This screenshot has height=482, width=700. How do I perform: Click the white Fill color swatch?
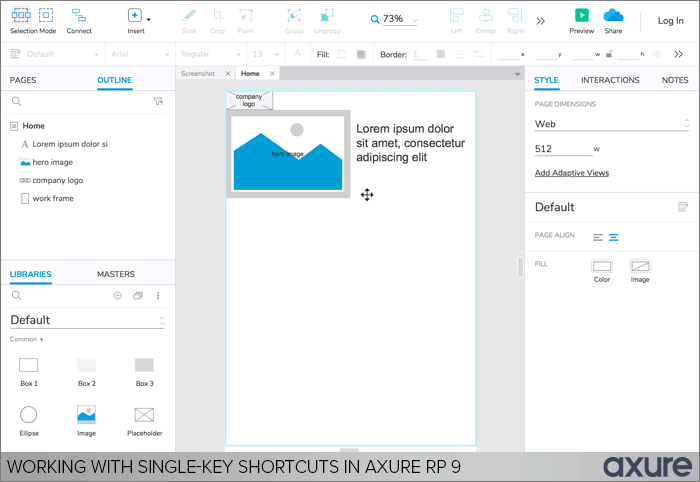(x=342, y=54)
